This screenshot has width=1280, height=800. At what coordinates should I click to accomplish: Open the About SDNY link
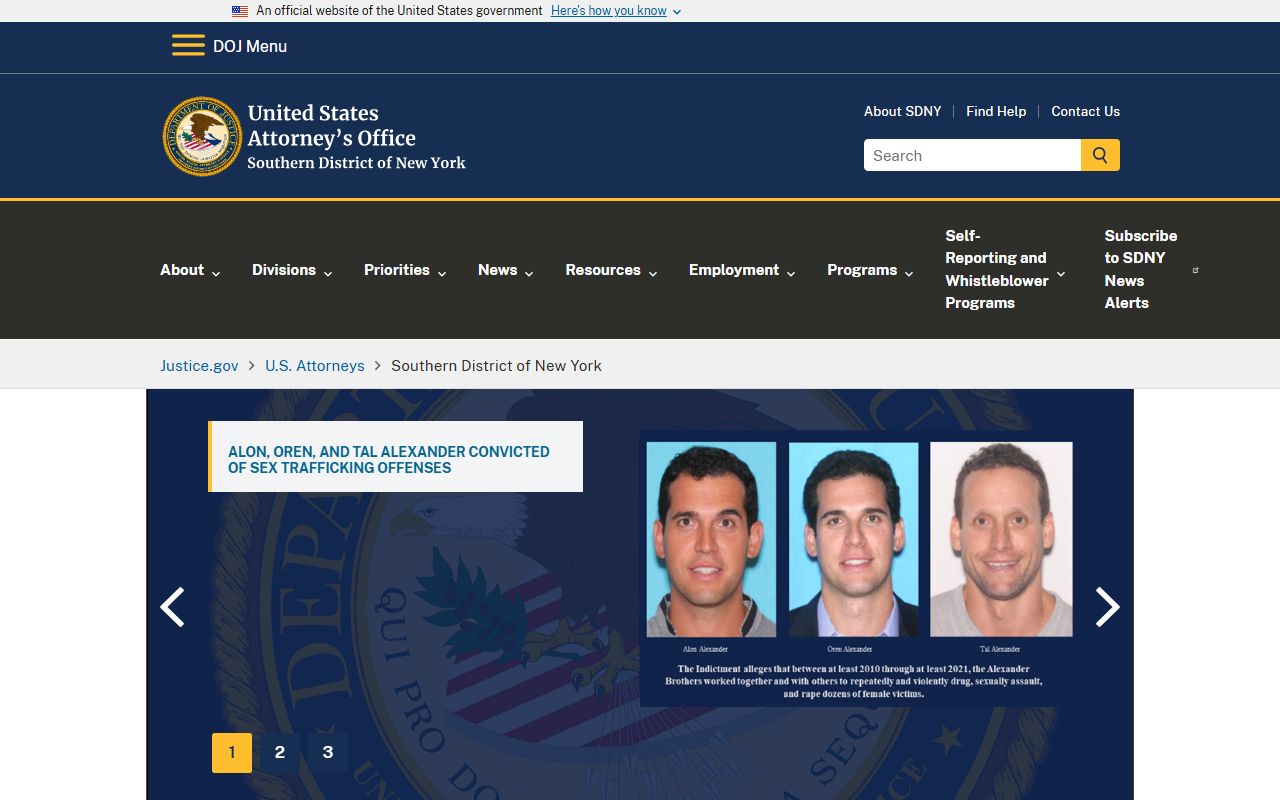[x=903, y=111]
